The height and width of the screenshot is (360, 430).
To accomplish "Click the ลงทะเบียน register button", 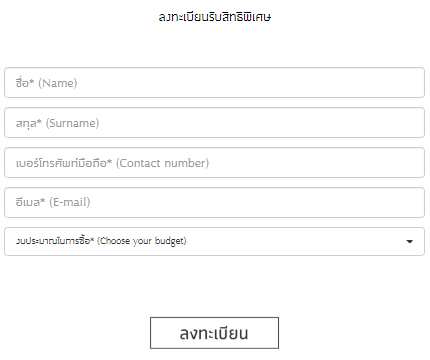I will (x=214, y=333).
